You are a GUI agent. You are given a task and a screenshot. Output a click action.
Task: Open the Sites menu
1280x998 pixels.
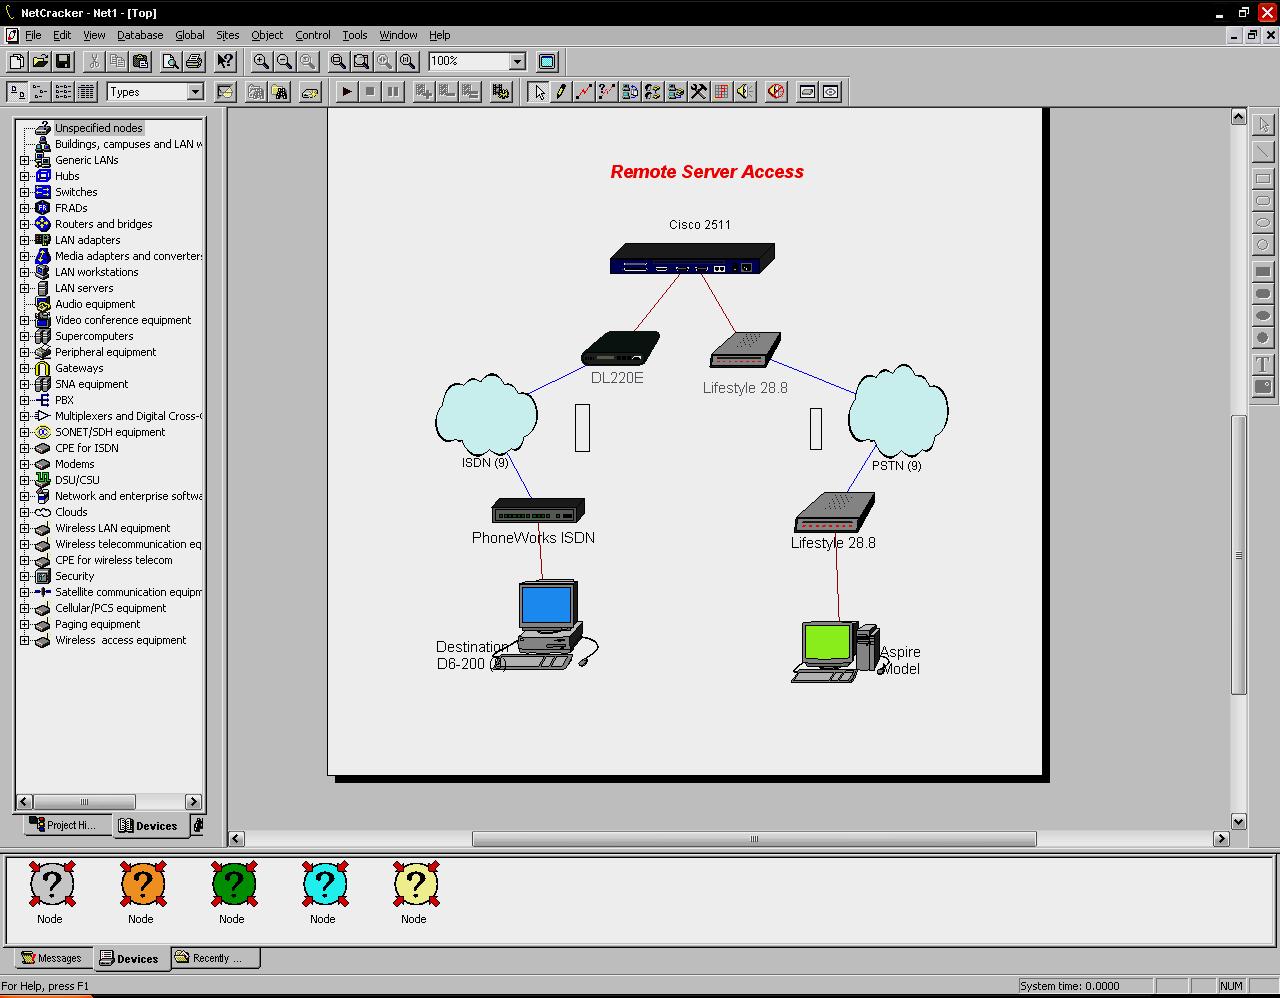tap(228, 35)
